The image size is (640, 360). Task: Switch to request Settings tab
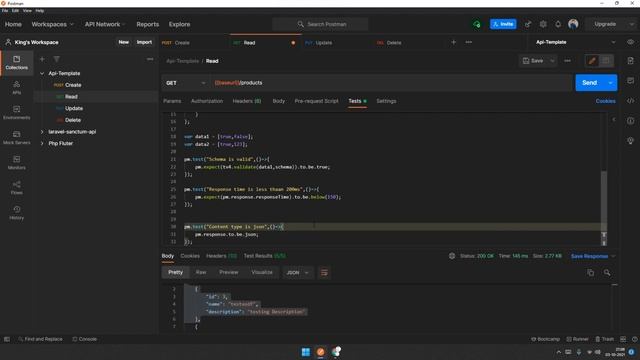click(x=386, y=101)
